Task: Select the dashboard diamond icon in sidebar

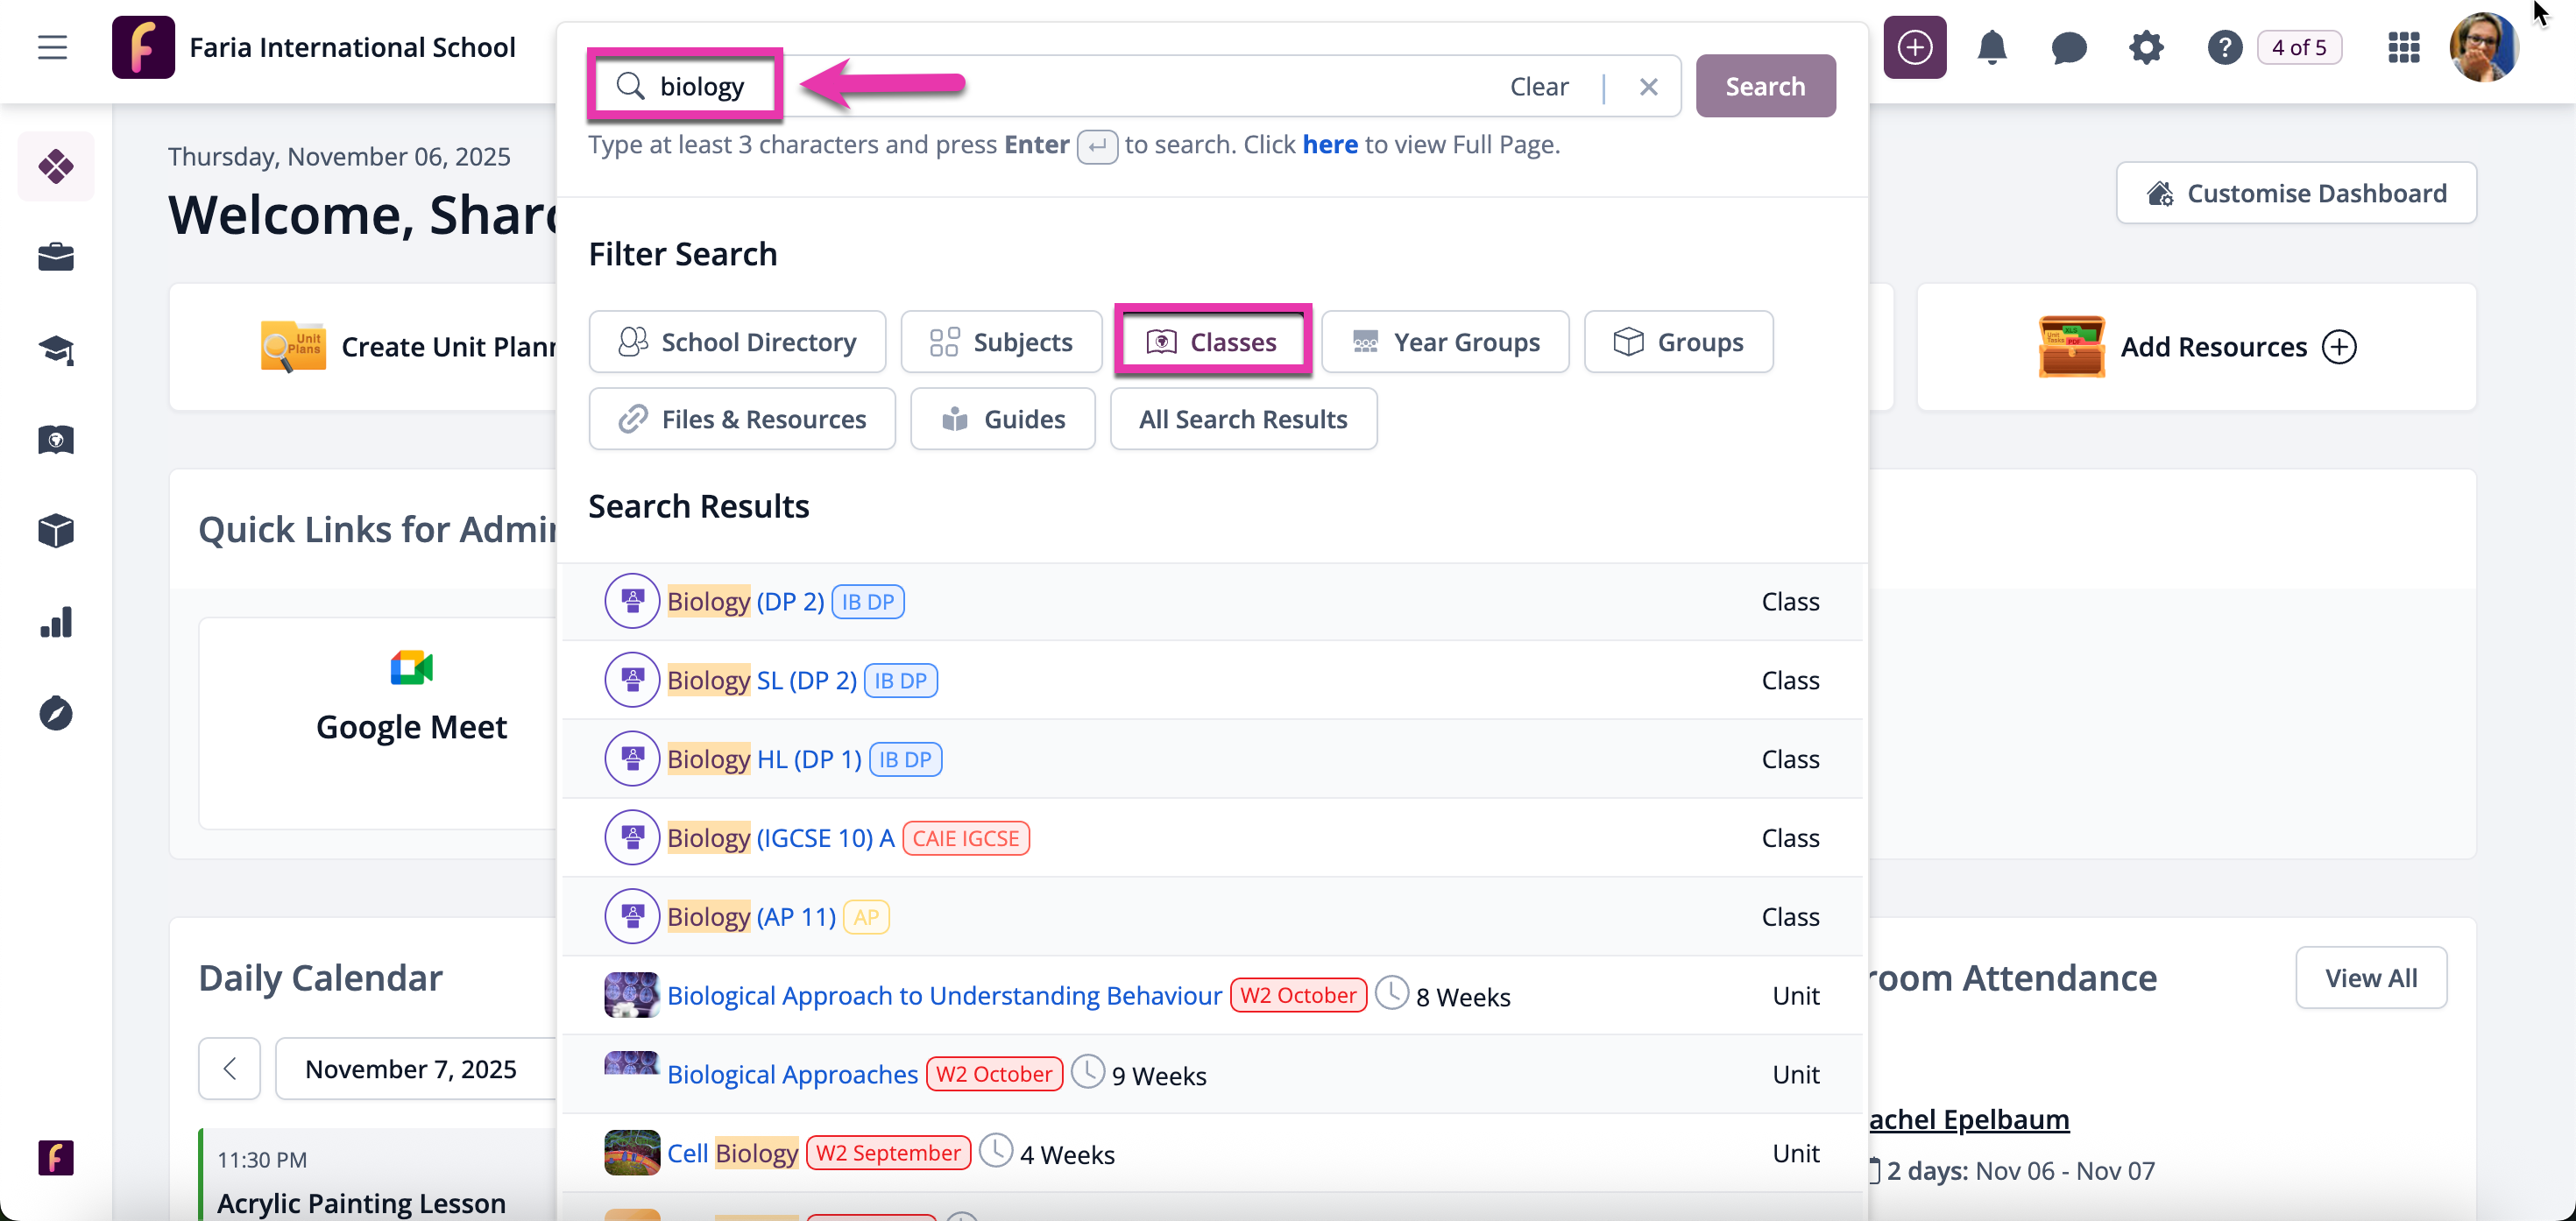Action: [56, 166]
